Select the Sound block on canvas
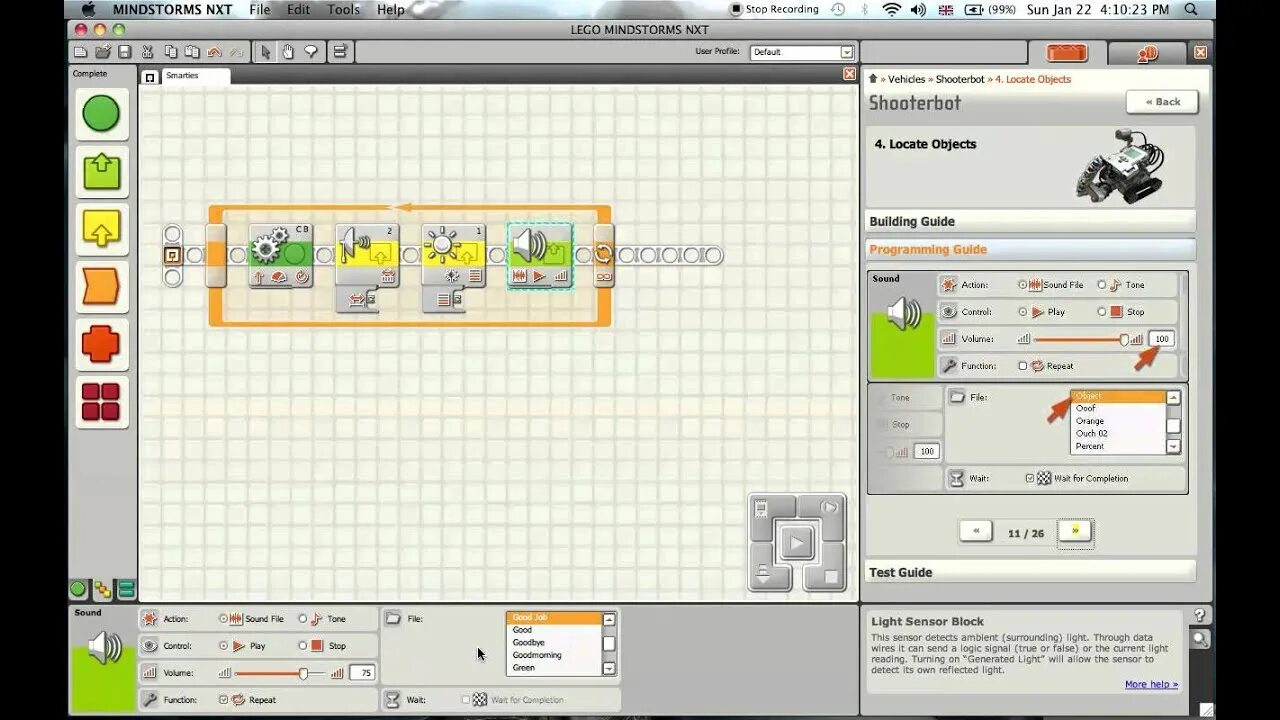This screenshot has height=720, width=1280. click(540, 256)
